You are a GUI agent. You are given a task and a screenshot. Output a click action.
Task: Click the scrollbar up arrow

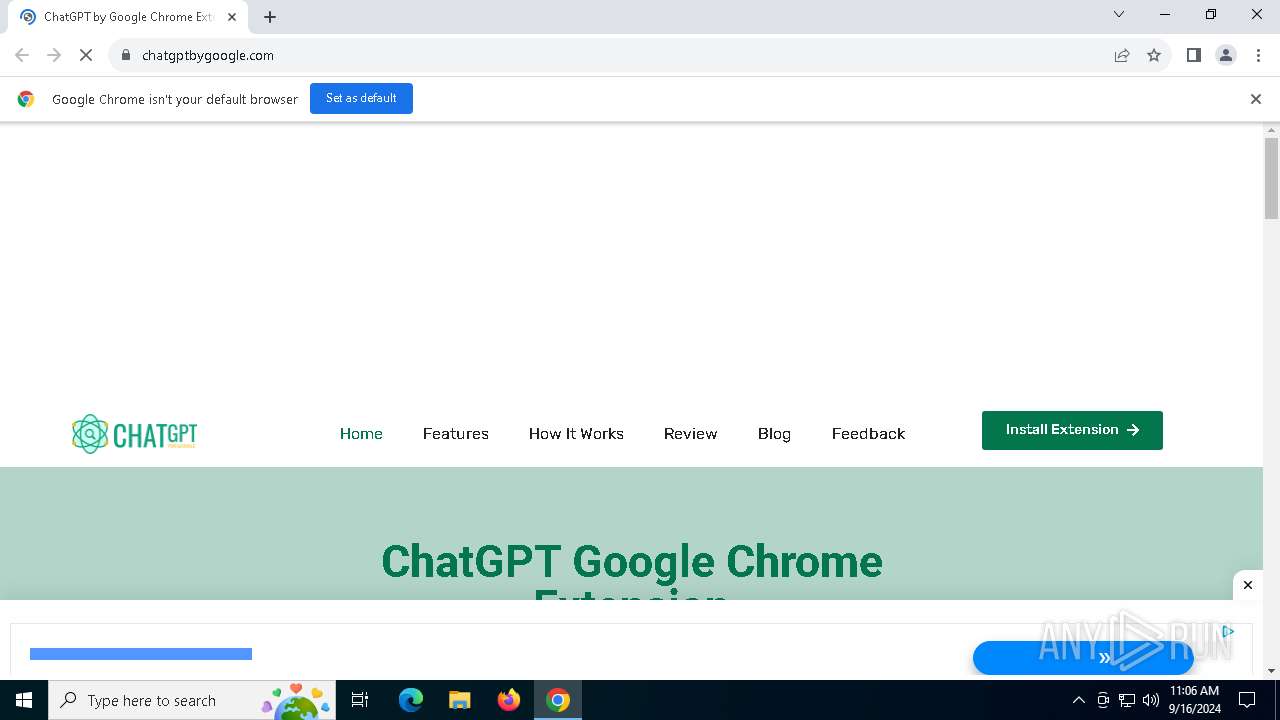tap(1271, 130)
